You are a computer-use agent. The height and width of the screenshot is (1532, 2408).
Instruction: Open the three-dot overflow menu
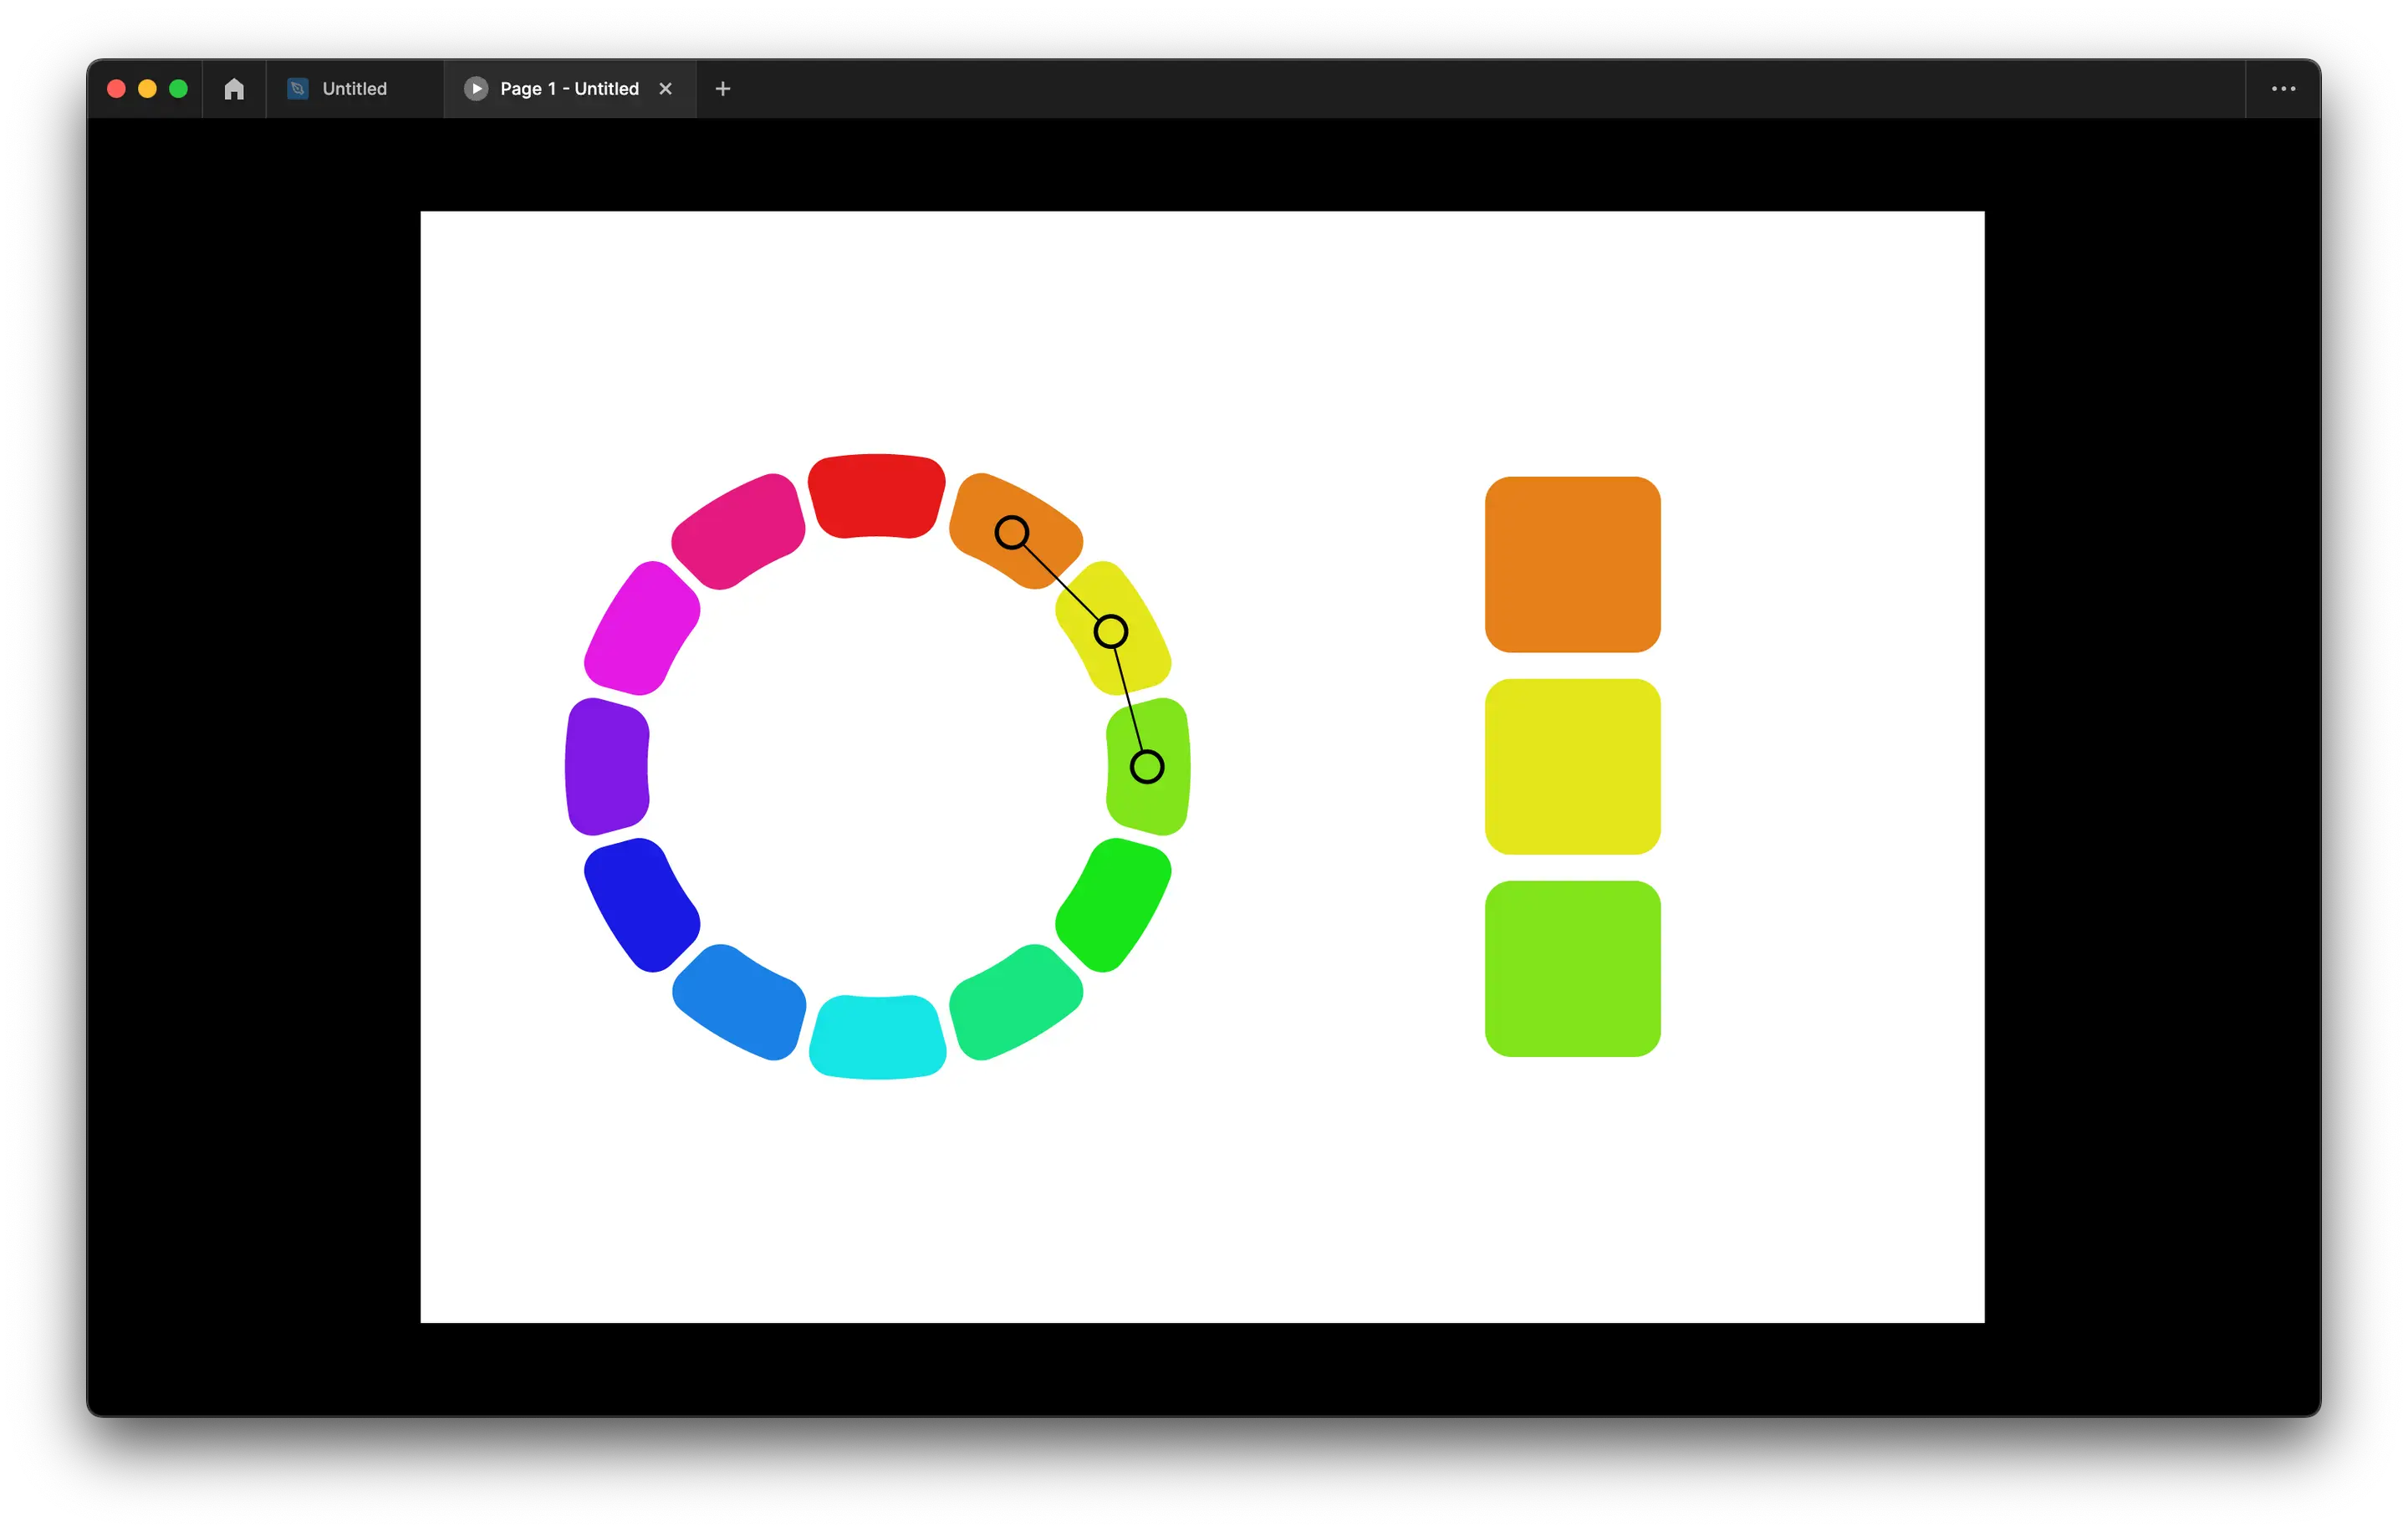[x=2283, y=89]
